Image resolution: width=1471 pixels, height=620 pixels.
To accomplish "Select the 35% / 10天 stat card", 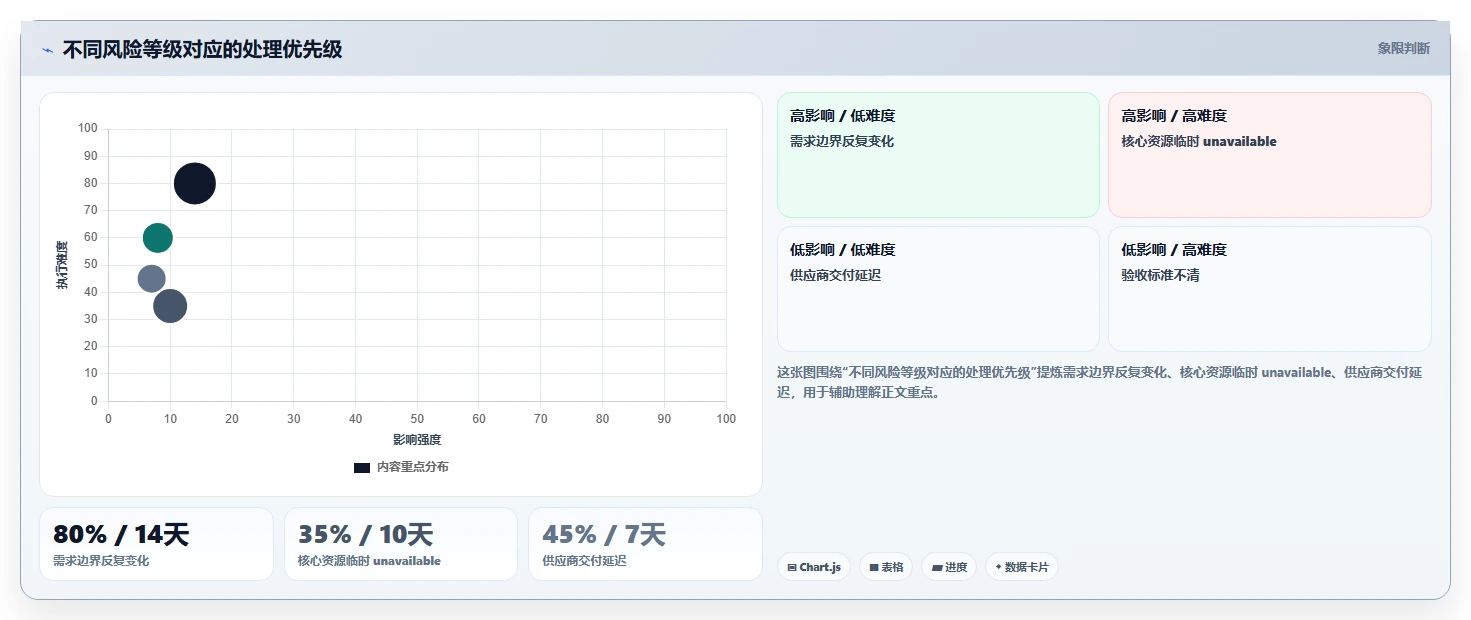I will pos(401,544).
